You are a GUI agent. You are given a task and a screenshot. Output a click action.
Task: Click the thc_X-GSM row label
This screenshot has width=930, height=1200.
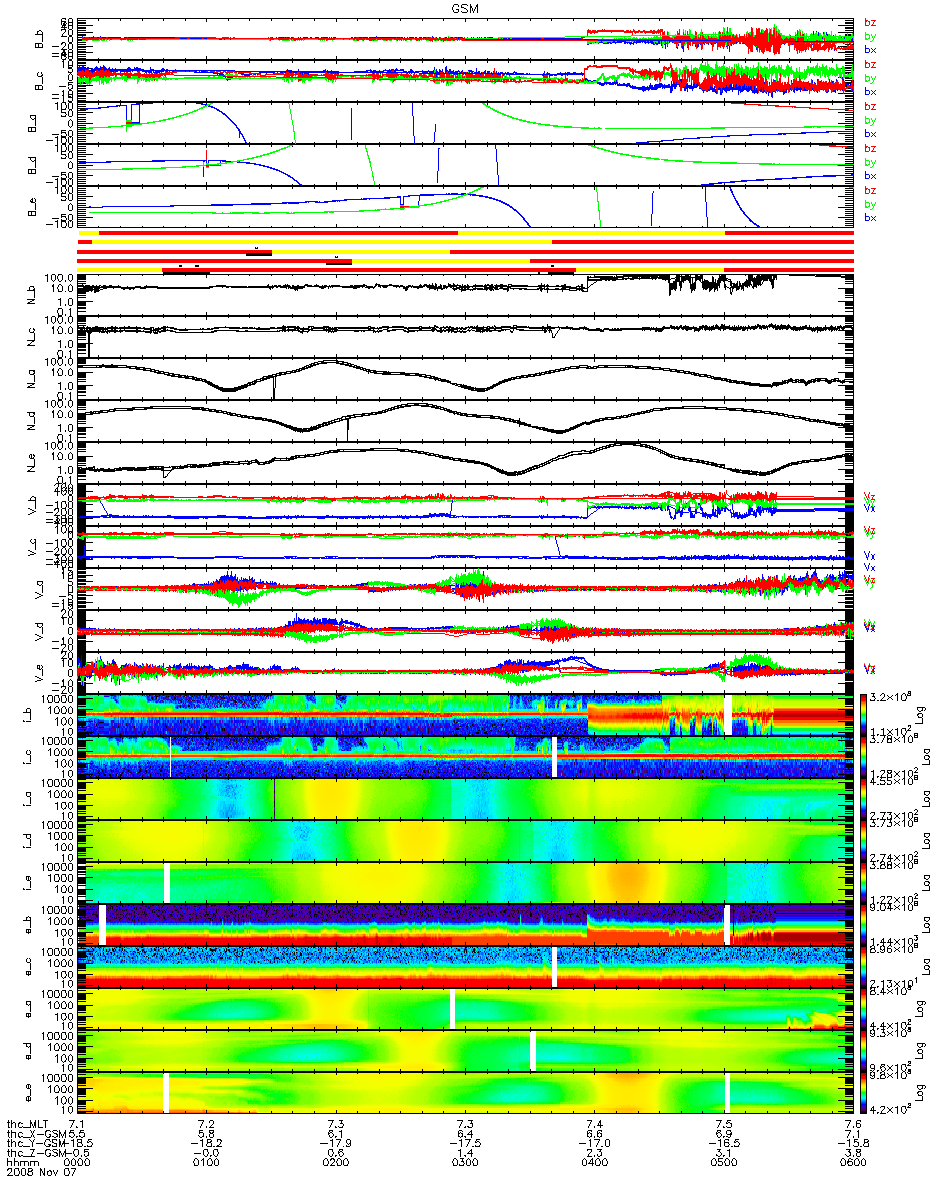point(35,1134)
